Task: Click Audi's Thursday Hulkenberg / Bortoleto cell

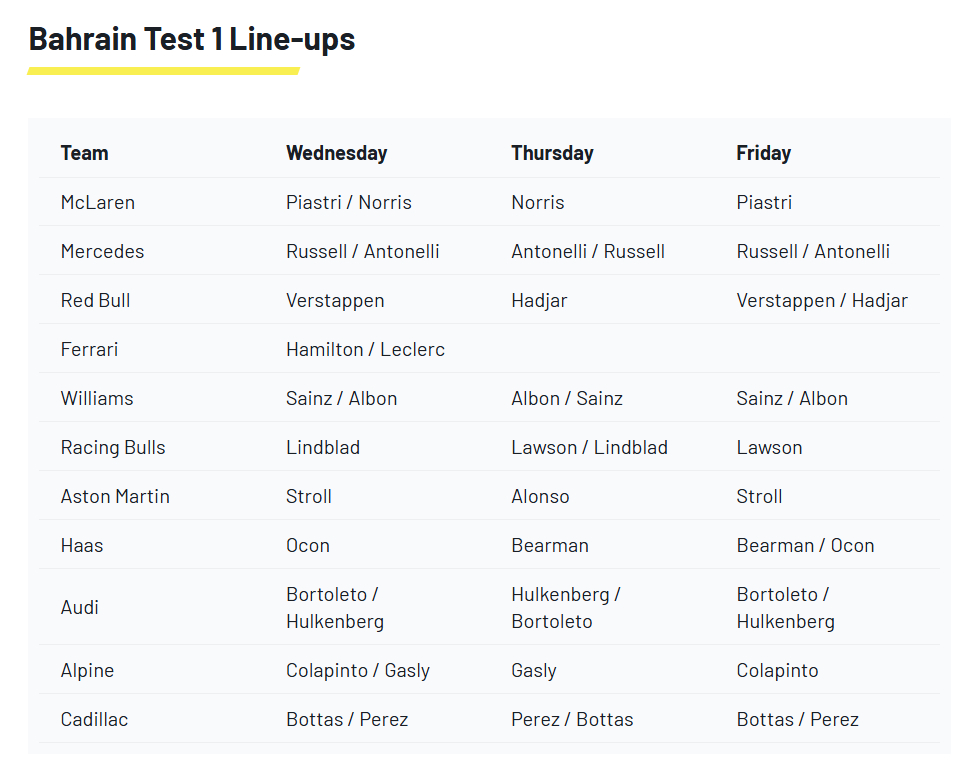Action: pyautogui.click(x=565, y=607)
